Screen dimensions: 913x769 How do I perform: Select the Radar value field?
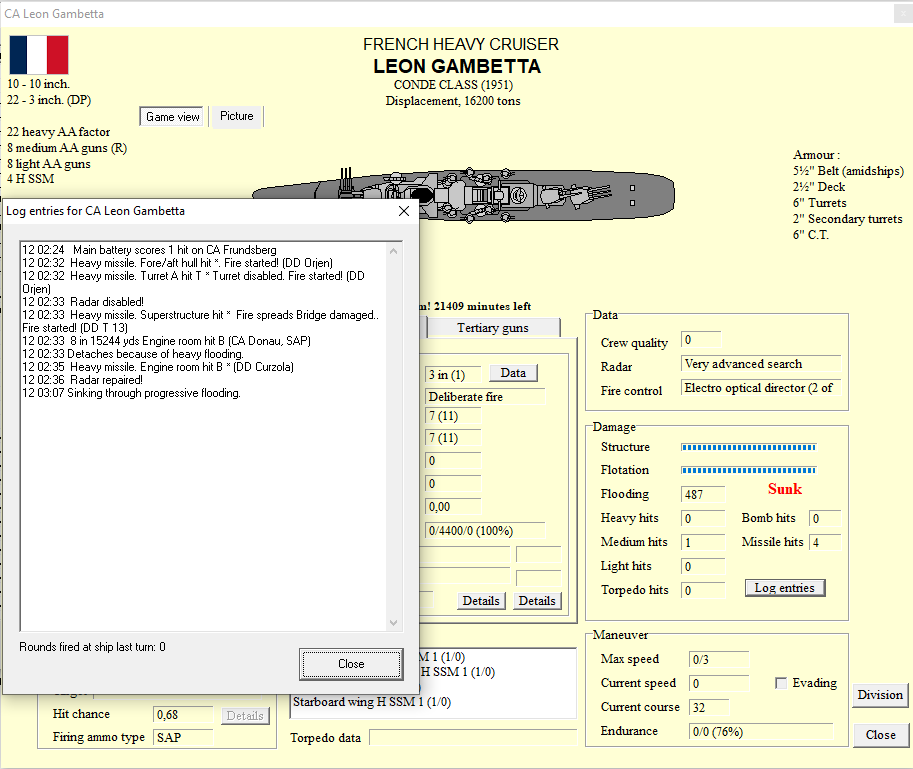(761, 364)
